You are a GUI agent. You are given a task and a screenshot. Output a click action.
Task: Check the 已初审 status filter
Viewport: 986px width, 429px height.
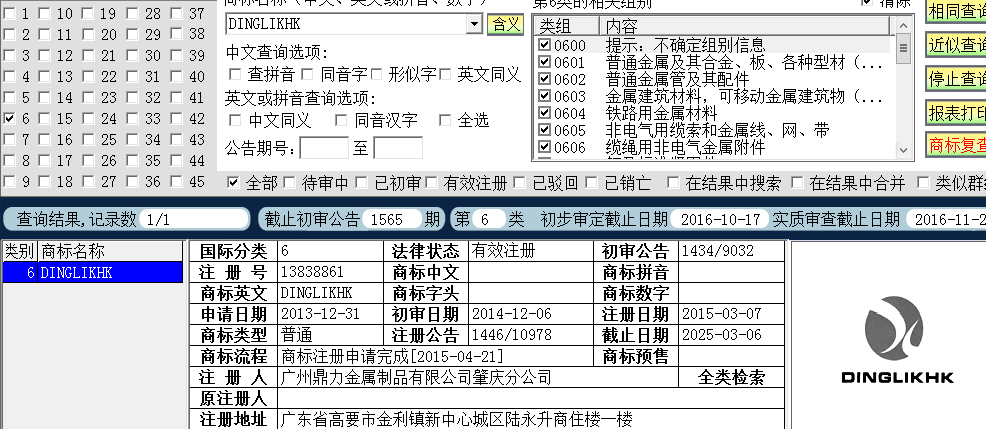pyautogui.click(x=362, y=182)
